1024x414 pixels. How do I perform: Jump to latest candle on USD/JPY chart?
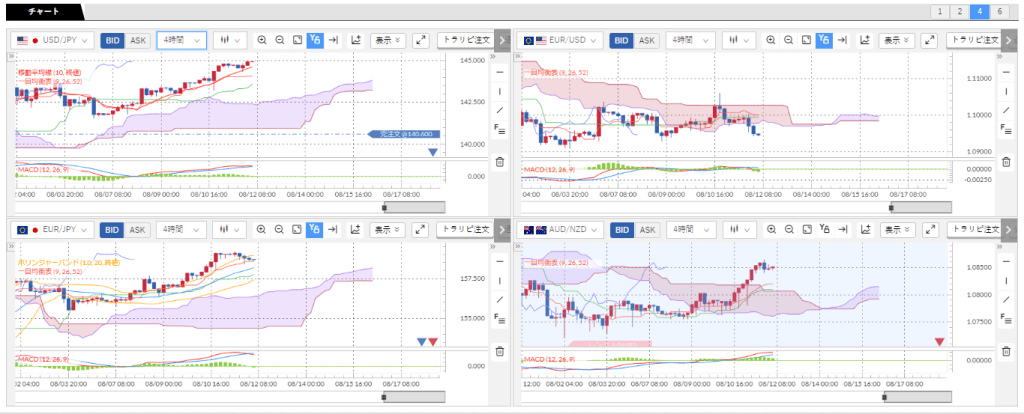tap(333, 40)
